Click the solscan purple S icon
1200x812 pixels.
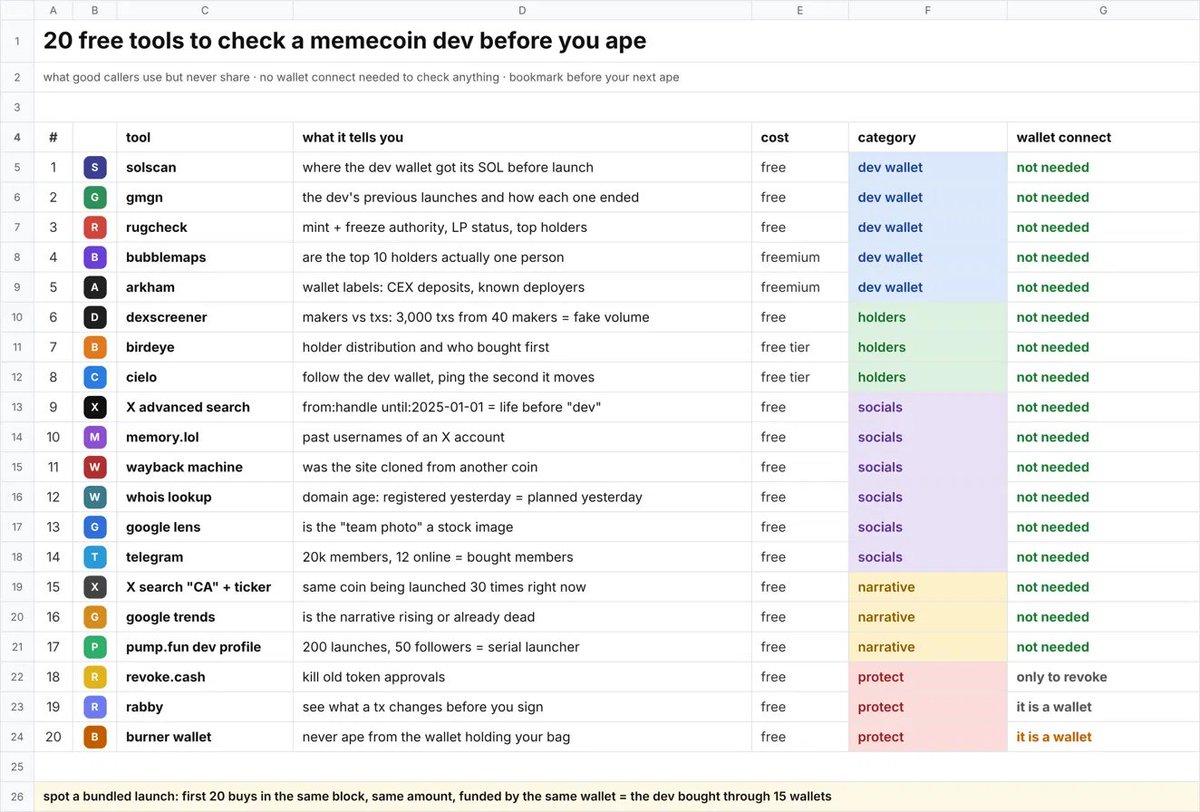pos(95,167)
